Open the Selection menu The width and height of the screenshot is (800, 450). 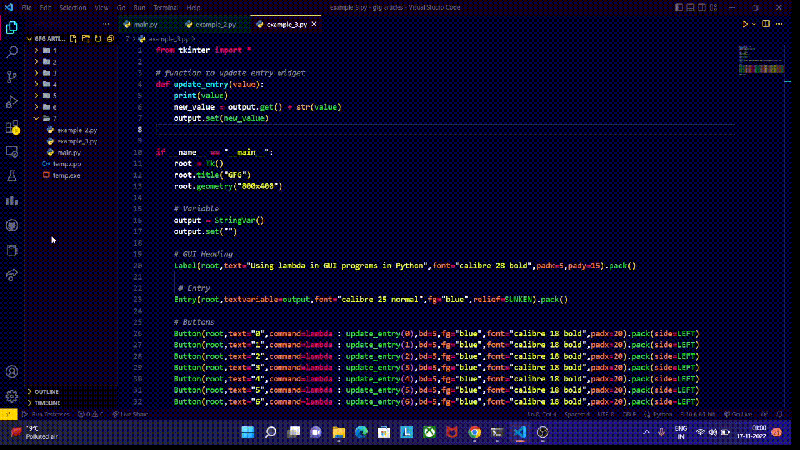[x=72, y=8]
